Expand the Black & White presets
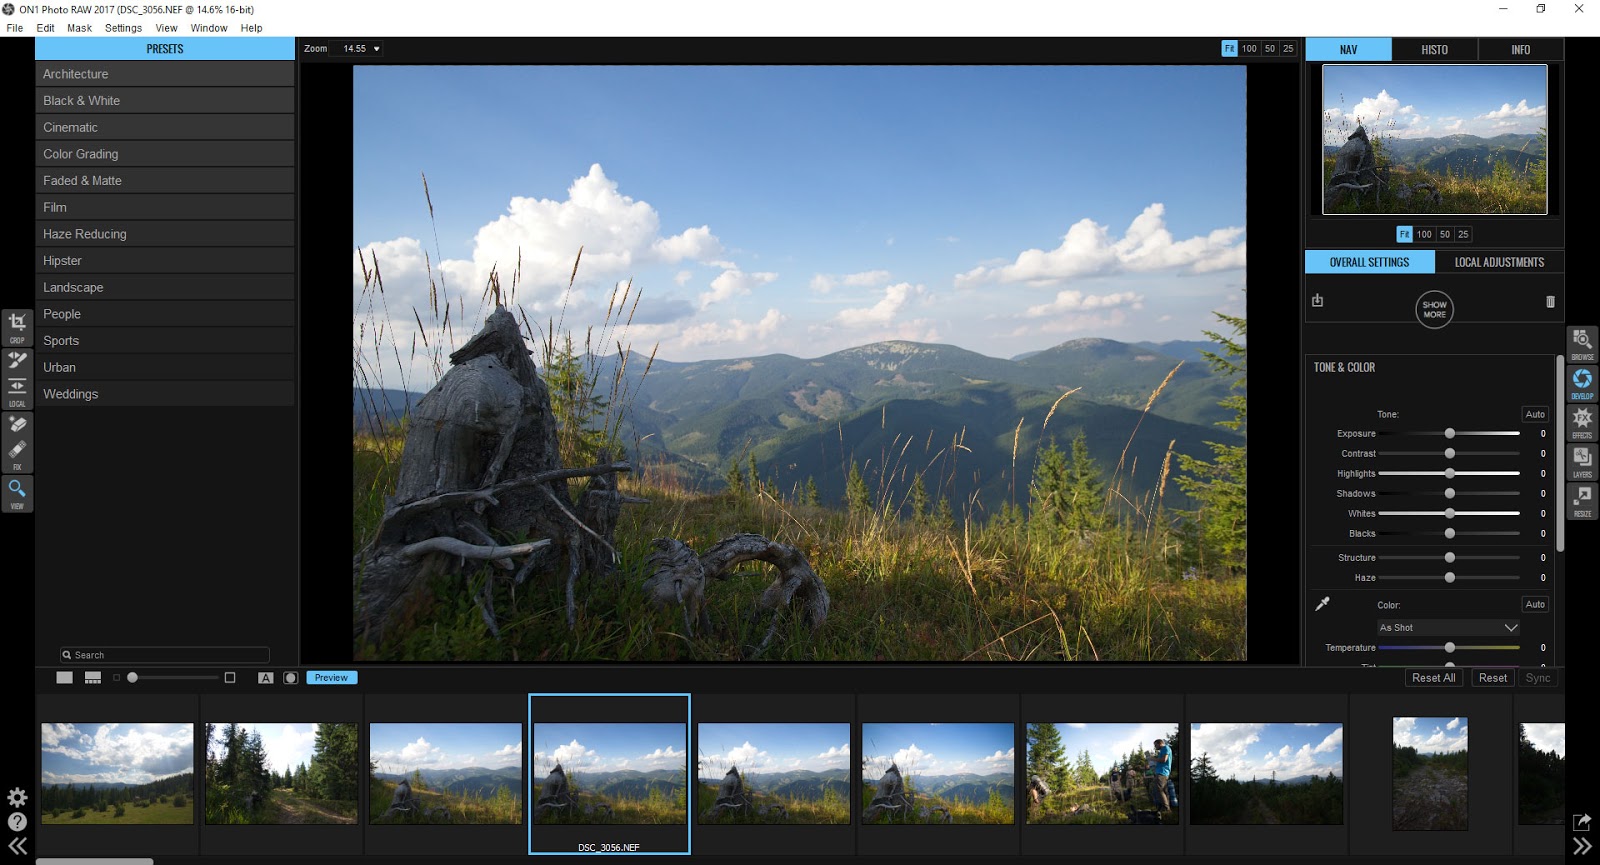 [165, 100]
